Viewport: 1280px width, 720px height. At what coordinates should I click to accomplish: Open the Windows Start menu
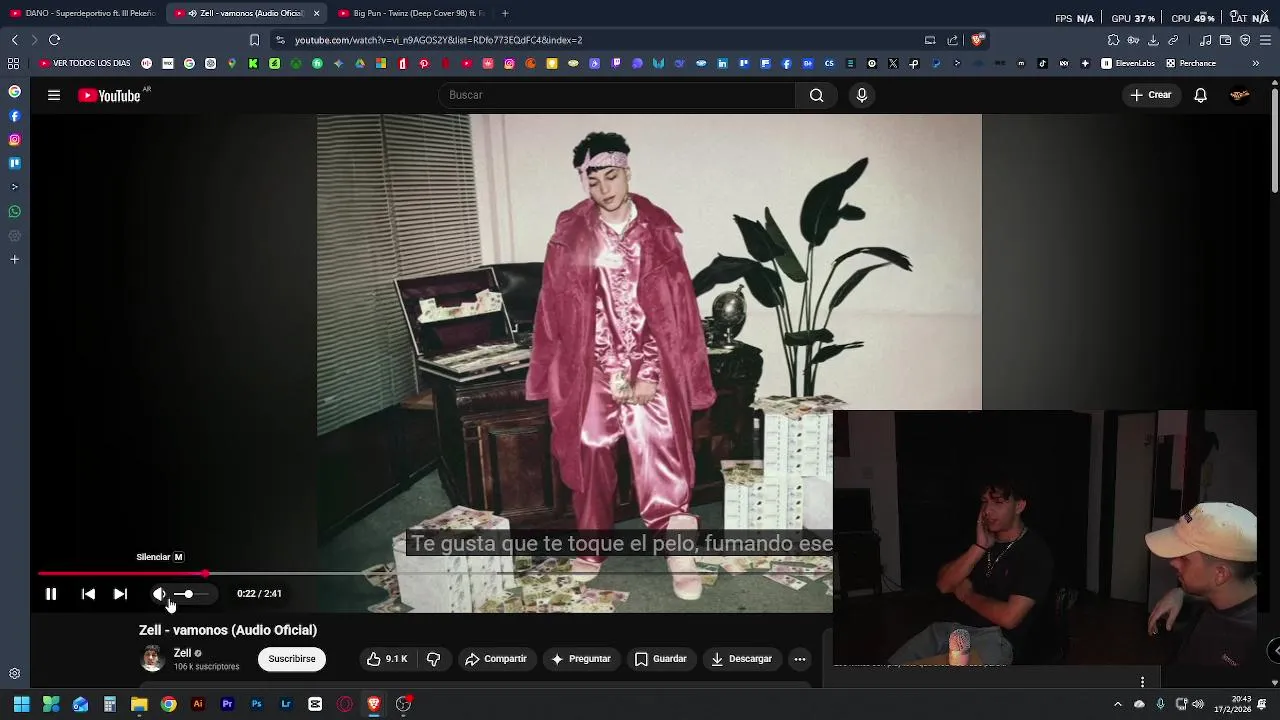tap(21, 704)
